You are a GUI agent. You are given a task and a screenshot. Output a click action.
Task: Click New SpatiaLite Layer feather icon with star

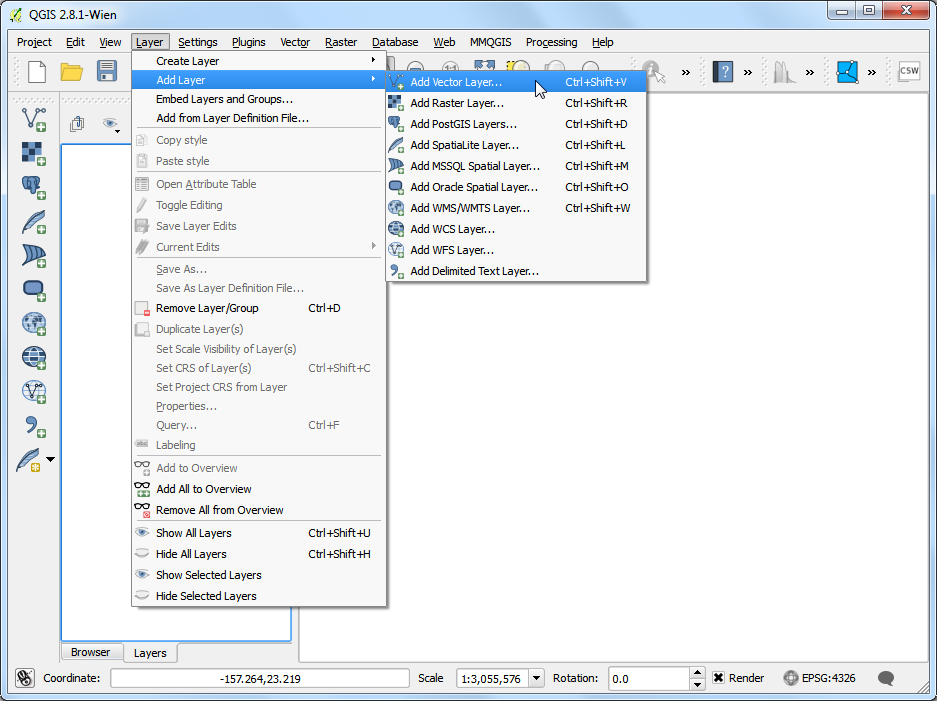pyautogui.click(x=29, y=460)
